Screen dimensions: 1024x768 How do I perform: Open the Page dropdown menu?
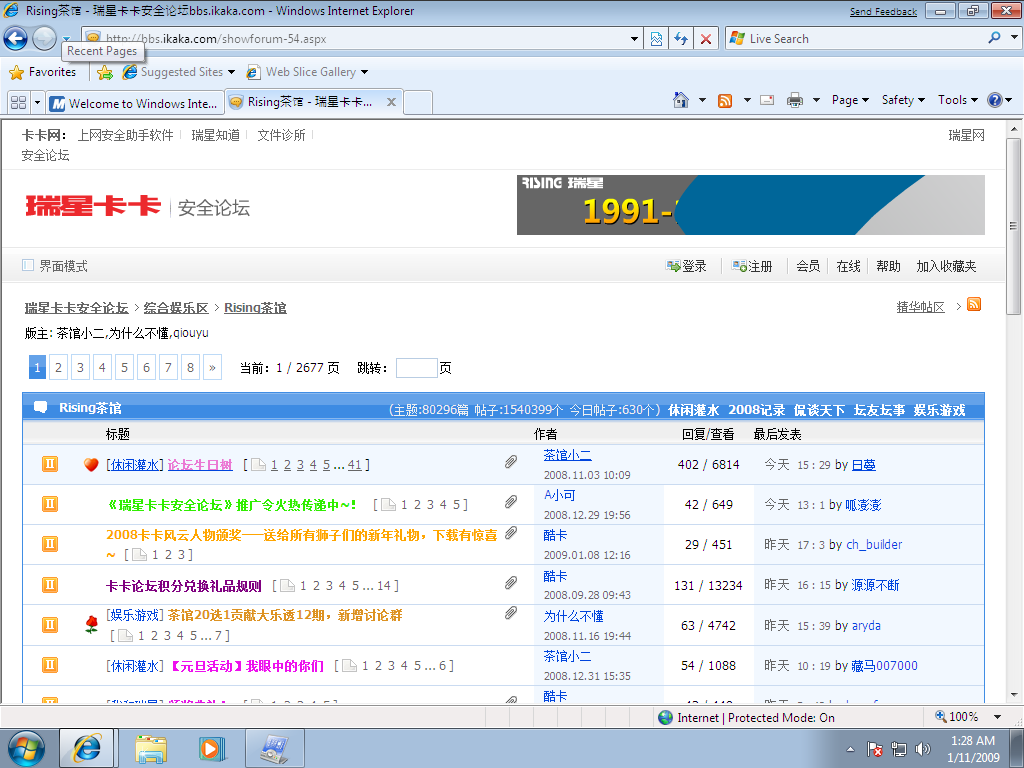850,100
